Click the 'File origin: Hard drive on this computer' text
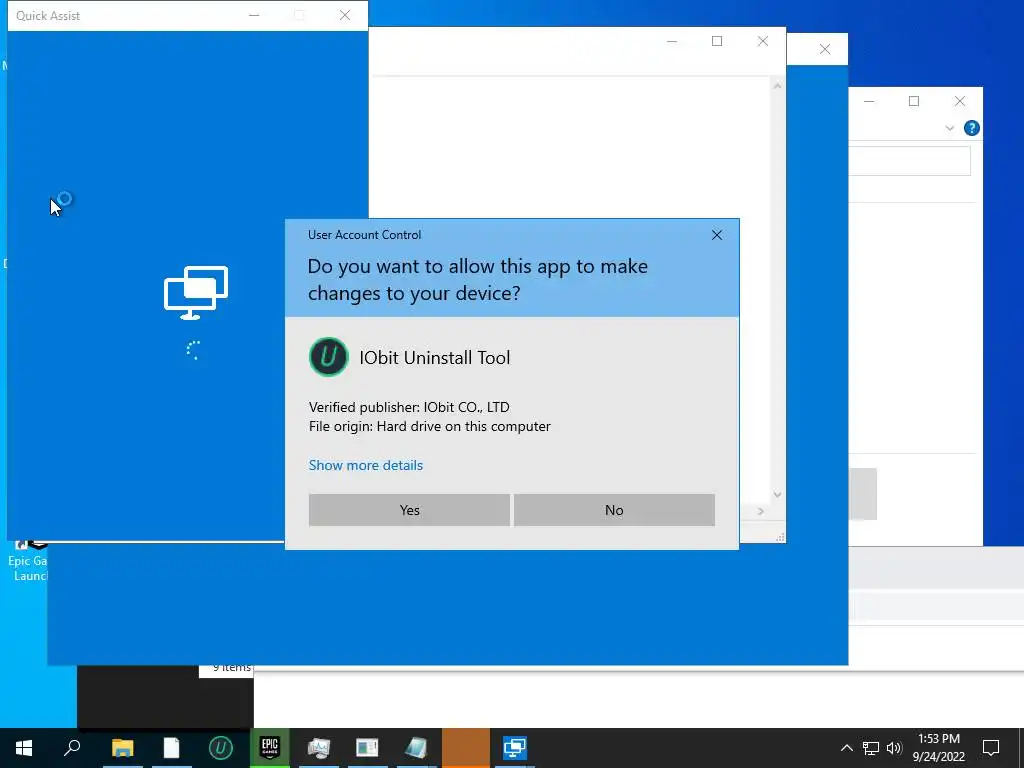The width and height of the screenshot is (1024, 768). click(x=430, y=426)
